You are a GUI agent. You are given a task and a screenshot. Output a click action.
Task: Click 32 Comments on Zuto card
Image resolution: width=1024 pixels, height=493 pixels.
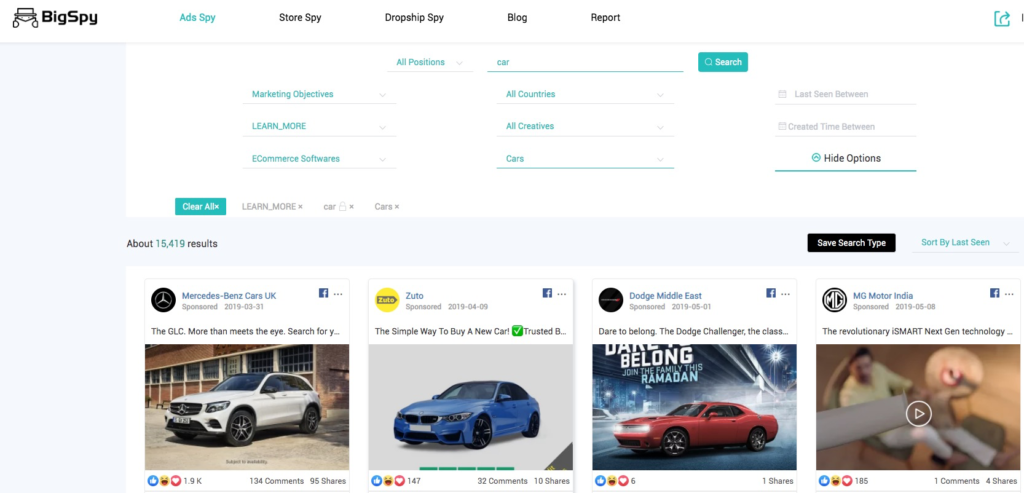coord(502,481)
